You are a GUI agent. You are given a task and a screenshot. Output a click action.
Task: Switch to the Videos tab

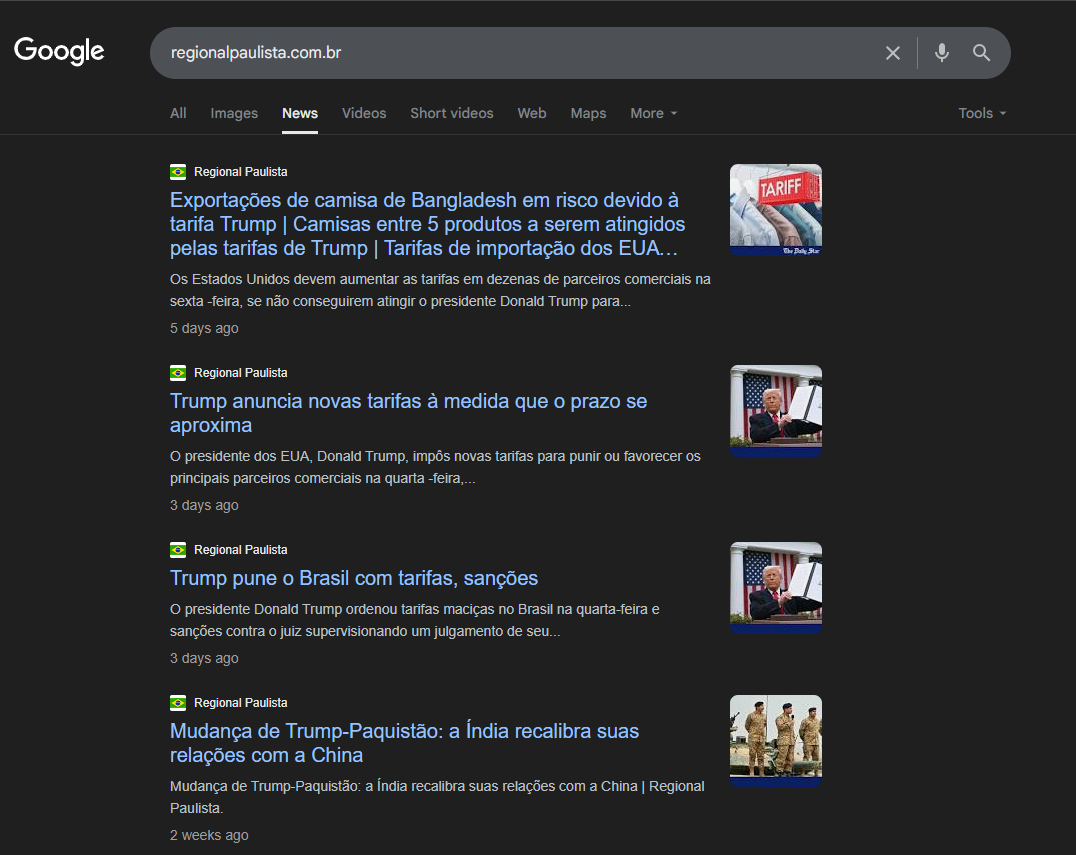pyautogui.click(x=364, y=113)
